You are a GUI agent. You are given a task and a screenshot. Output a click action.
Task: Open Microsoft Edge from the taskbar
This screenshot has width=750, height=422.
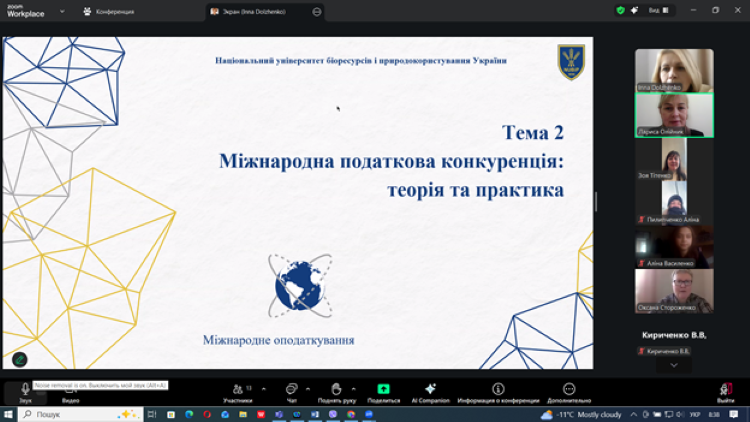[189, 414]
